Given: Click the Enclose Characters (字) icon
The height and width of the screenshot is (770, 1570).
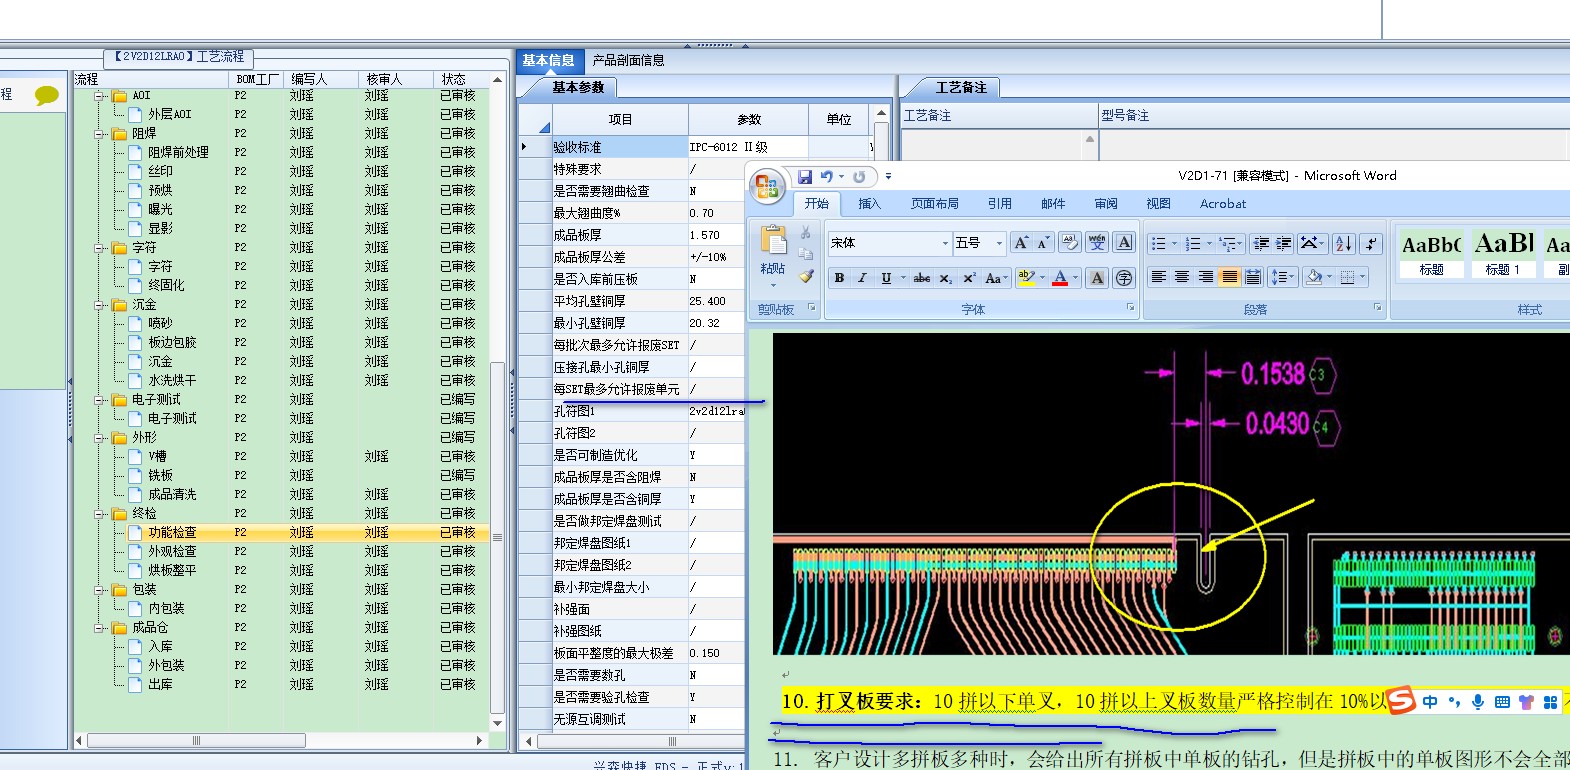Looking at the screenshot, I should [1124, 278].
